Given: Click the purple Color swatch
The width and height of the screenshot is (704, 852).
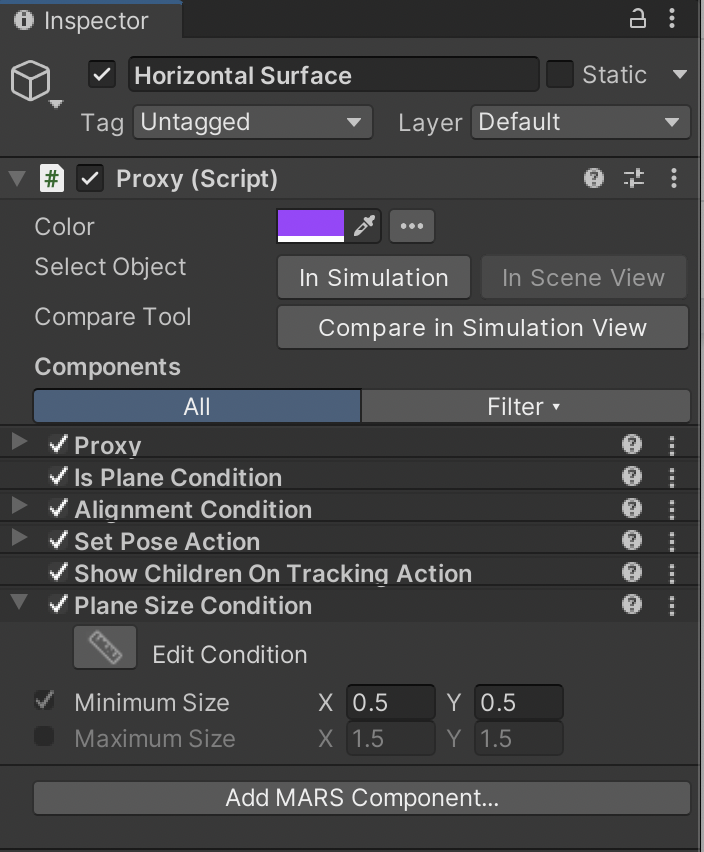Looking at the screenshot, I should click(311, 226).
